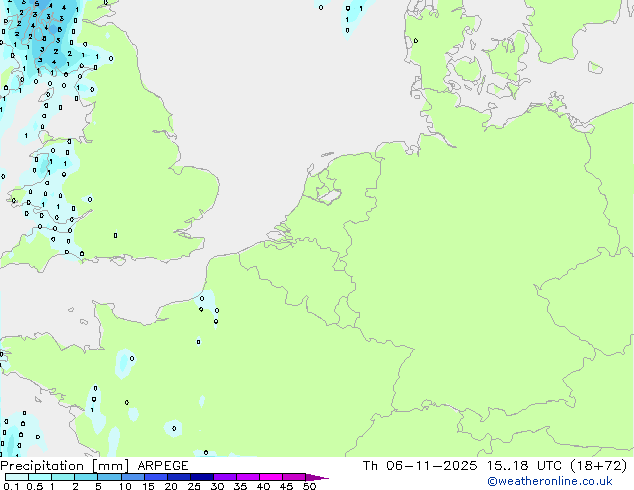
Task: Click the 25–30 mm dark navy swatch
Action: click(x=201, y=477)
